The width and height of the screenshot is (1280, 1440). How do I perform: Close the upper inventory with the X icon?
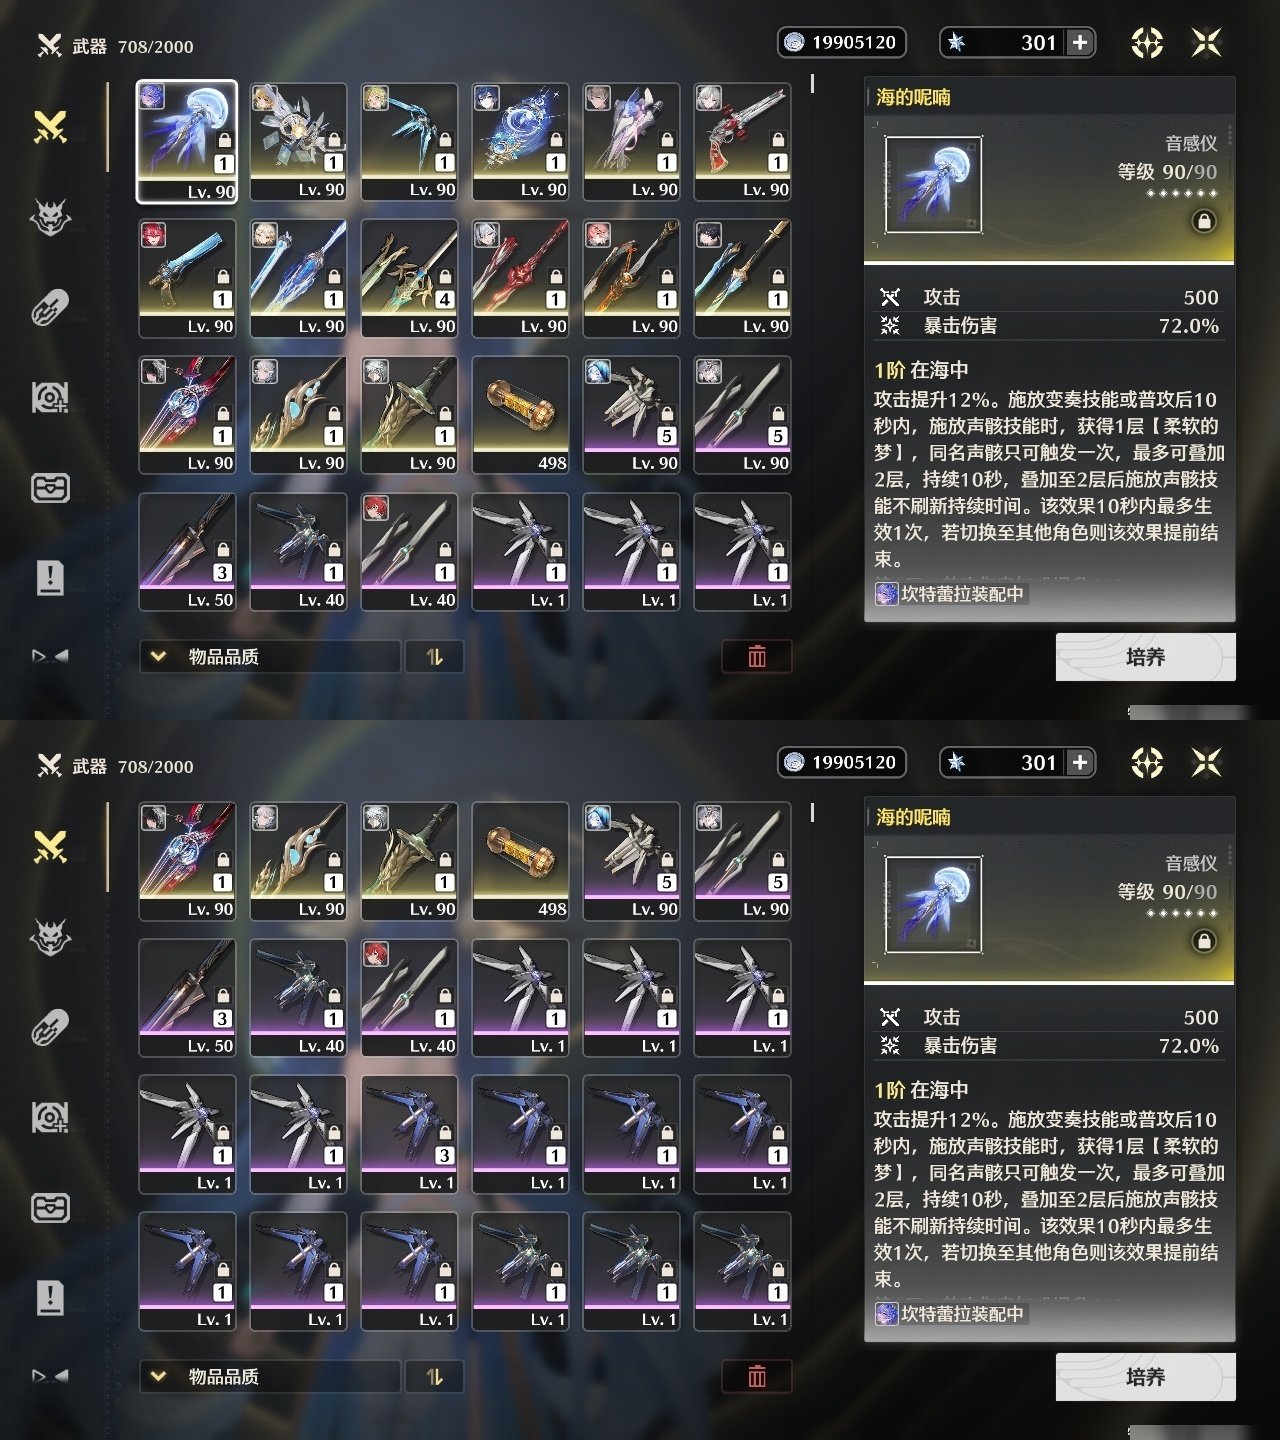(1207, 42)
